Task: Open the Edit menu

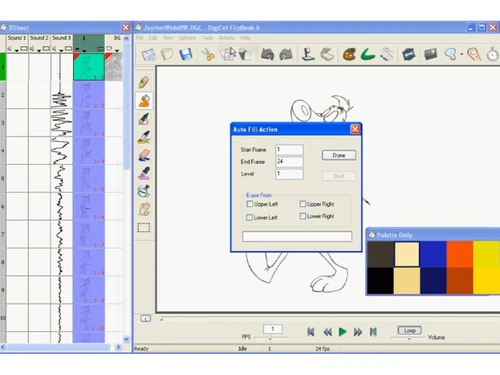Action: click(153, 38)
